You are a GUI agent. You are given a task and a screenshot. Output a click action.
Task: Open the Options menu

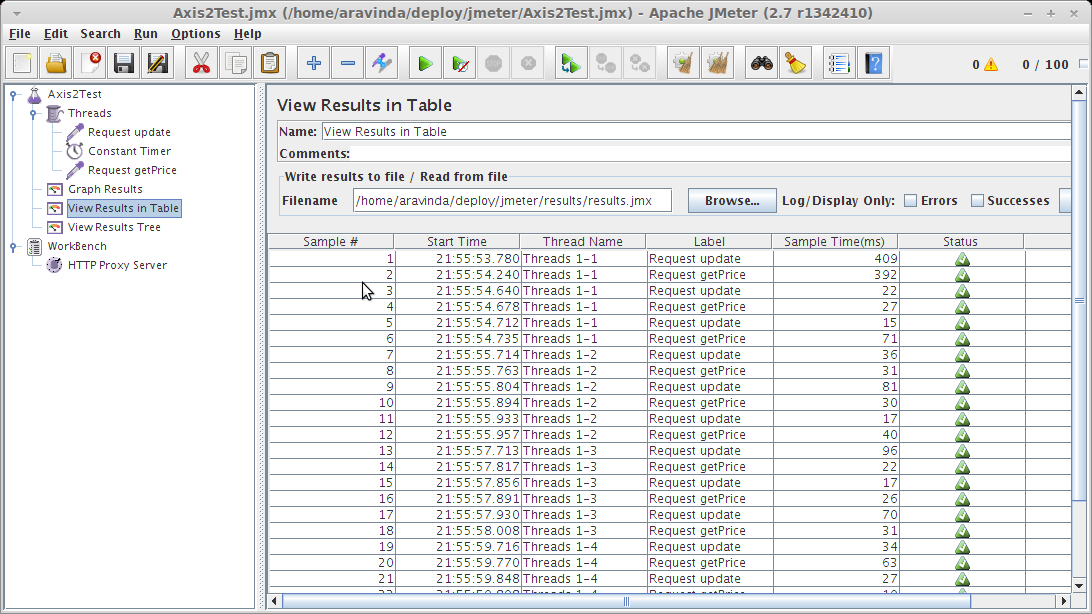[x=196, y=33]
